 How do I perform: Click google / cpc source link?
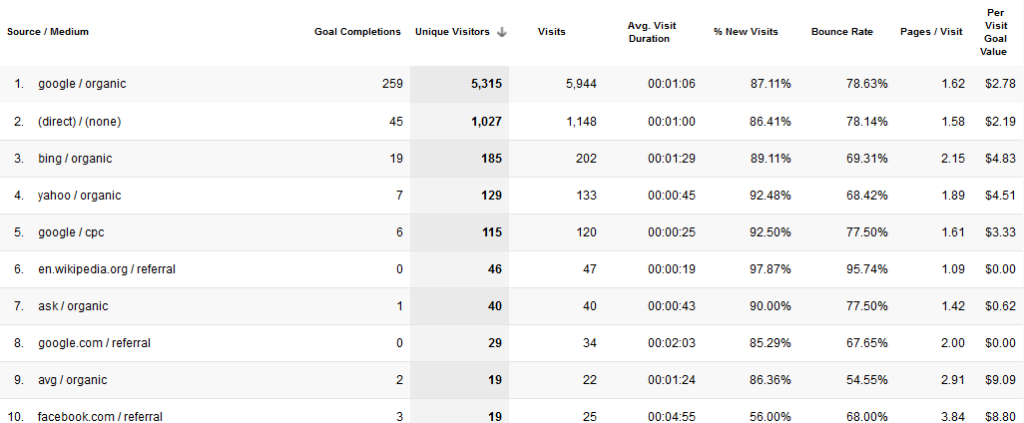(72, 232)
